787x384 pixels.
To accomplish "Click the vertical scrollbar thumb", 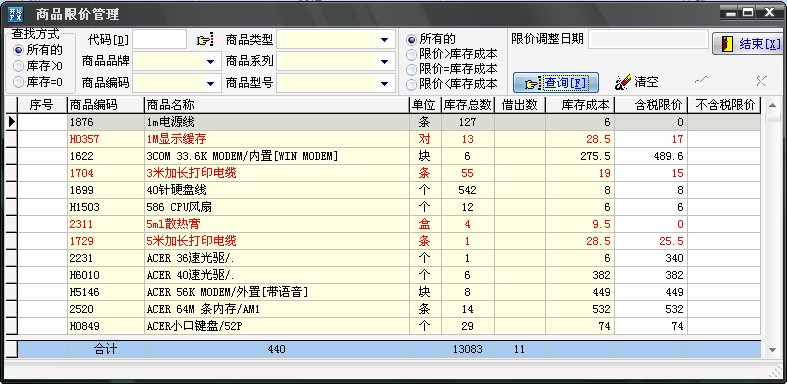I will 773,117.
